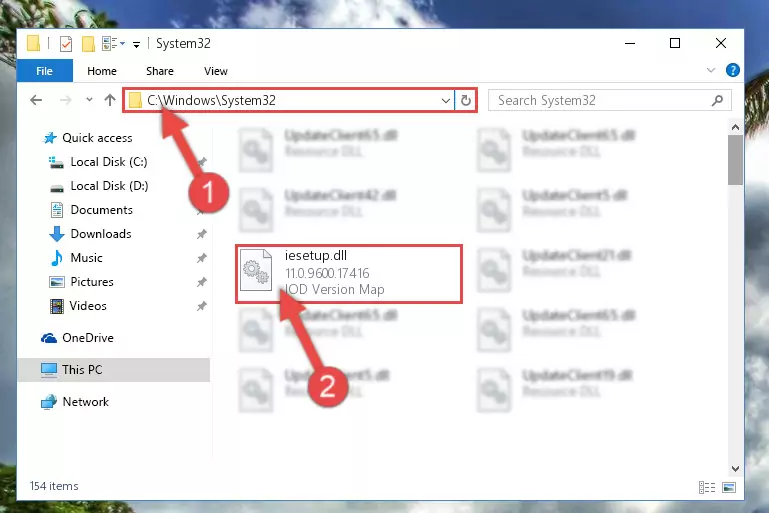
Task: Click the scrollbar down arrow
Action: 735,469
